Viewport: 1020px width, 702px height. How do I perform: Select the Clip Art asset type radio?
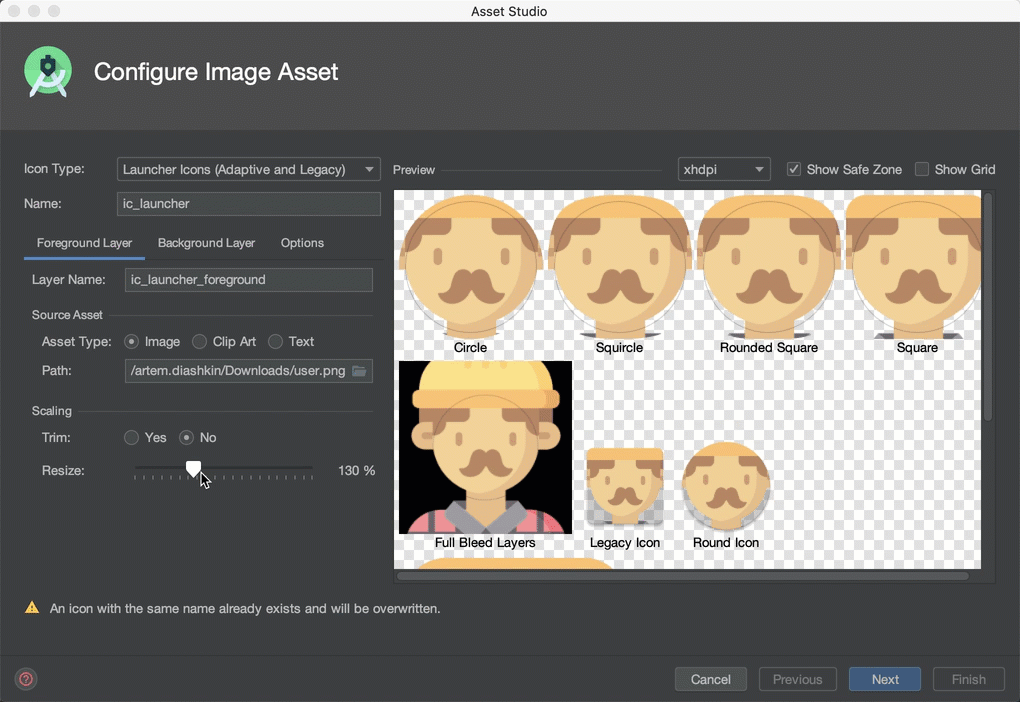tap(200, 342)
